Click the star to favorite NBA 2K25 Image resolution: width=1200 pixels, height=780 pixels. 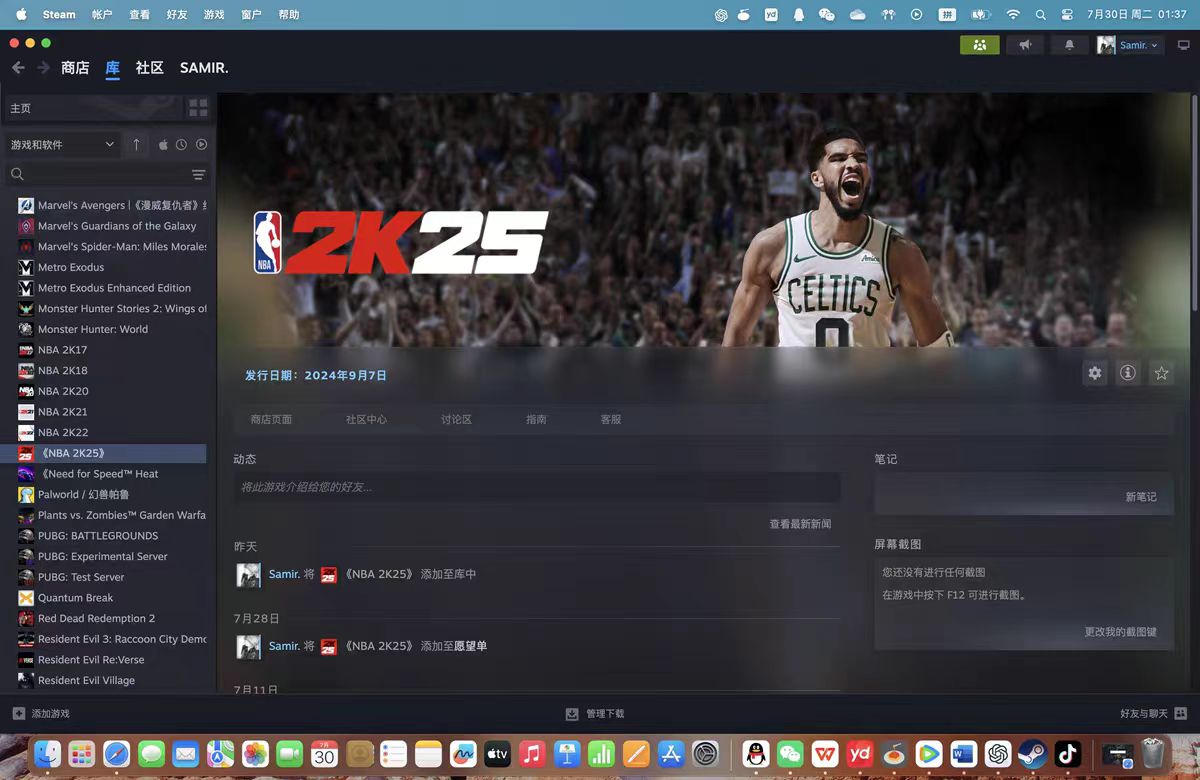click(x=1162, y=372)
